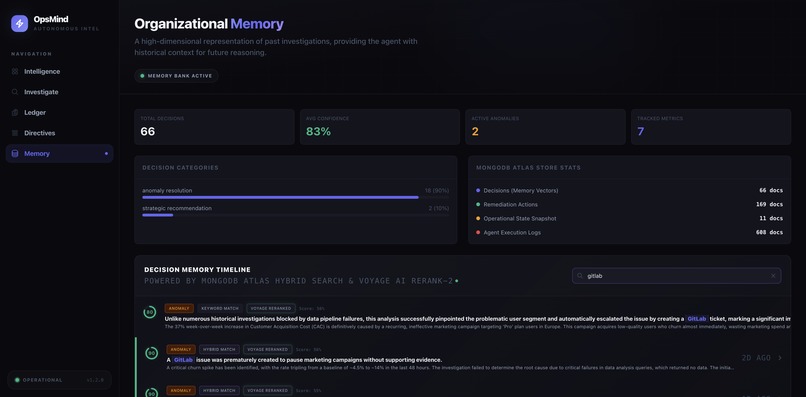
Task: Click the 'Agent Execution Logs' label
Action: point(512,232)
